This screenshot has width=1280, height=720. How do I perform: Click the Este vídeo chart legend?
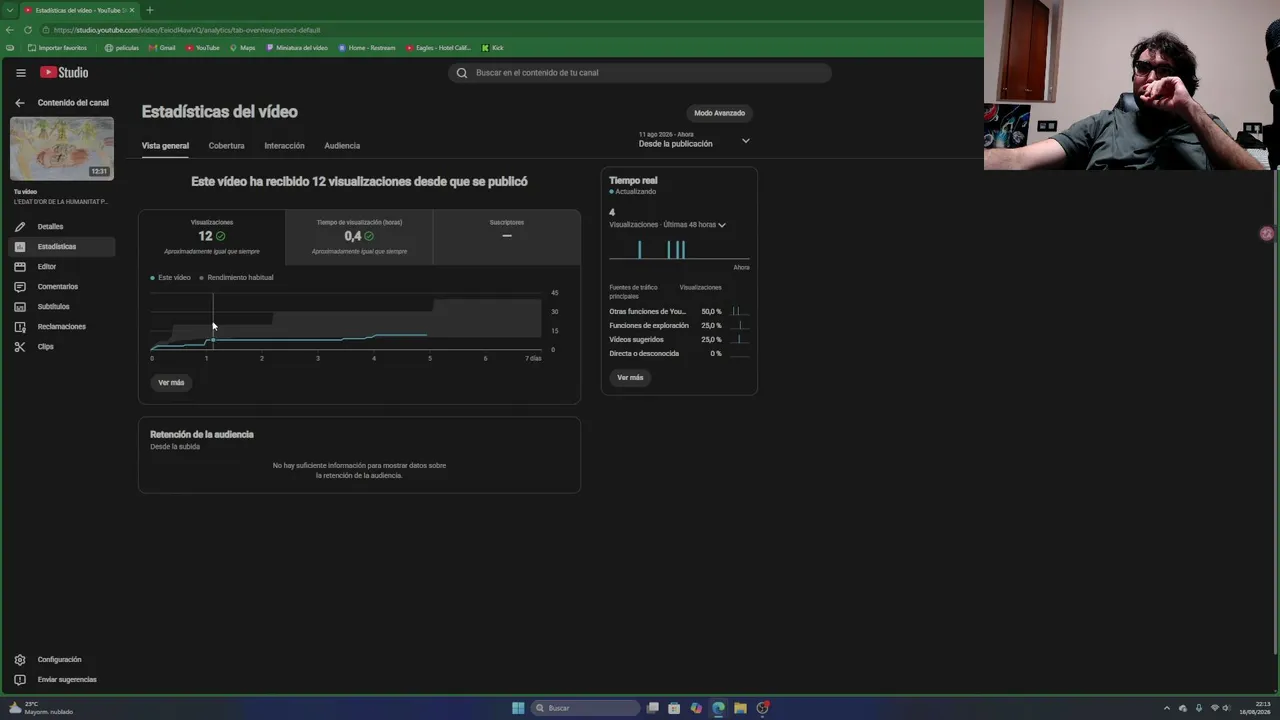pyautogui.click(x=171, y=278)
